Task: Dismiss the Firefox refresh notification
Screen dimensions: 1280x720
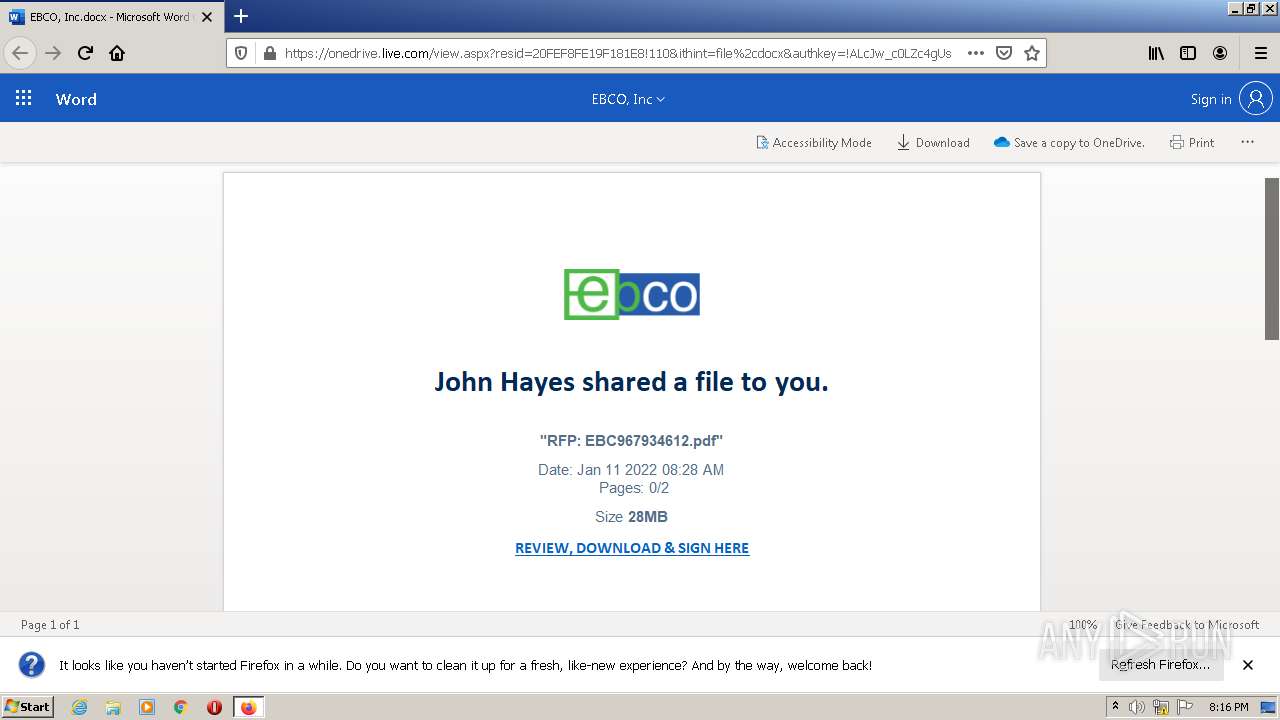Action: point(1248,665)
